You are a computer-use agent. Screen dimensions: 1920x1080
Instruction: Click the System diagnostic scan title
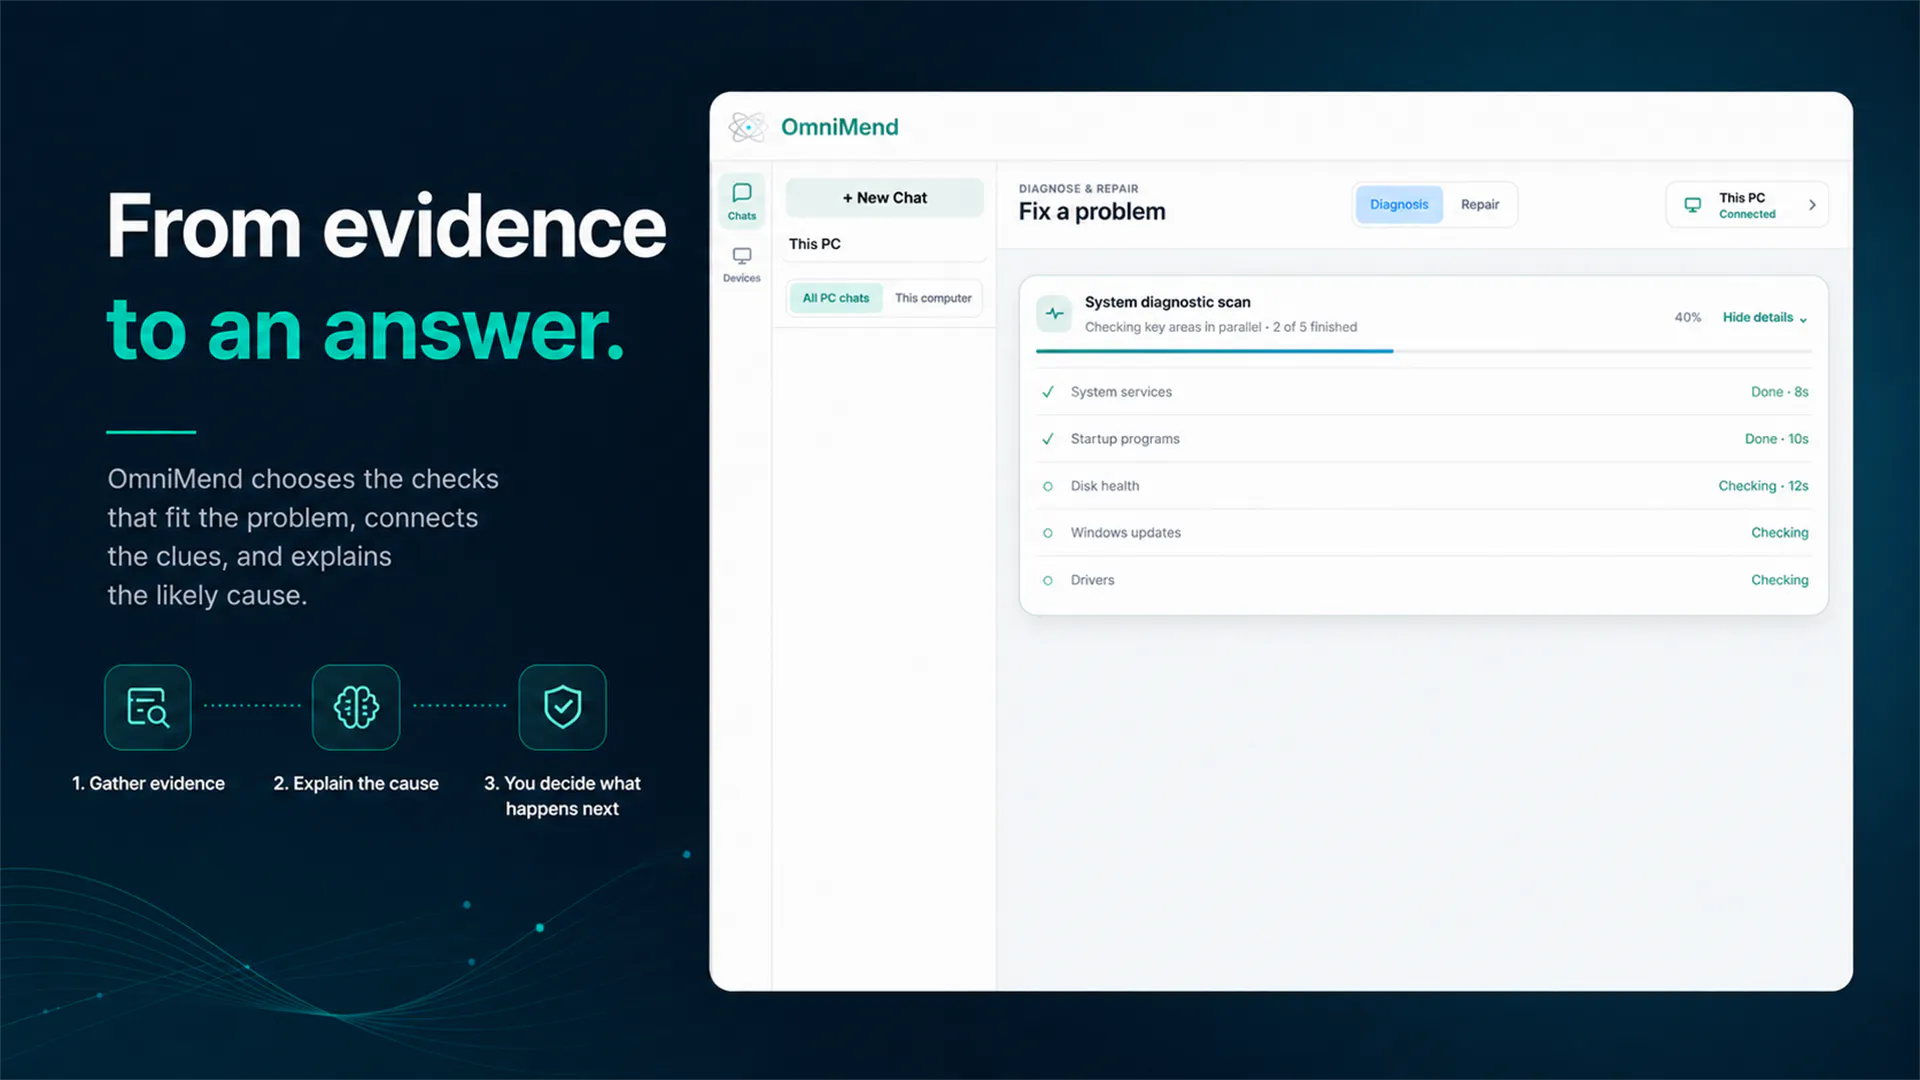coord(1168,302)
